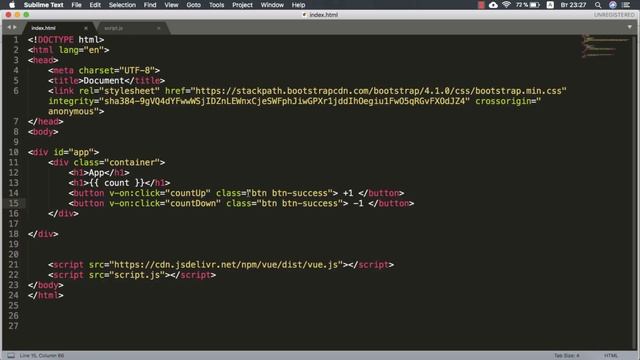Image resolution: width=640 pixels, height=360 pixels.
Task: Open Wi-Fi status menu
Action: point(506,5)
